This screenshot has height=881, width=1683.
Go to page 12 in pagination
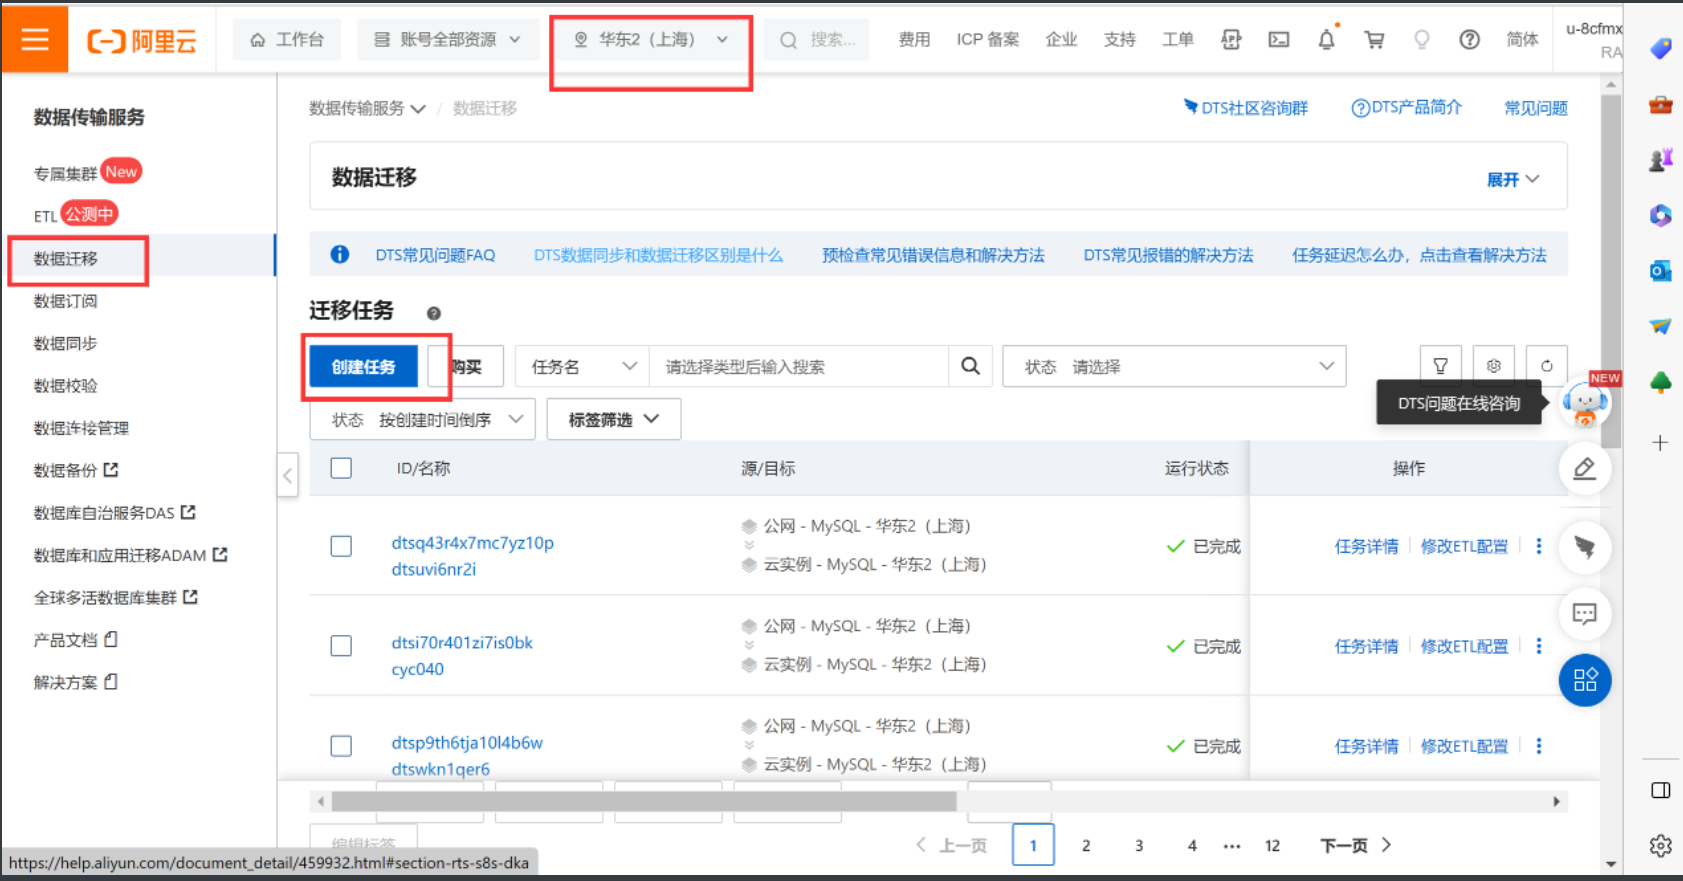pyautogui.click(x=1272, y=845)
